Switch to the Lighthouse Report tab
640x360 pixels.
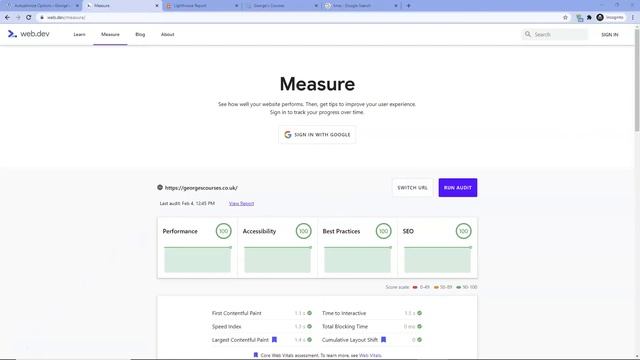tap(202, 6)
